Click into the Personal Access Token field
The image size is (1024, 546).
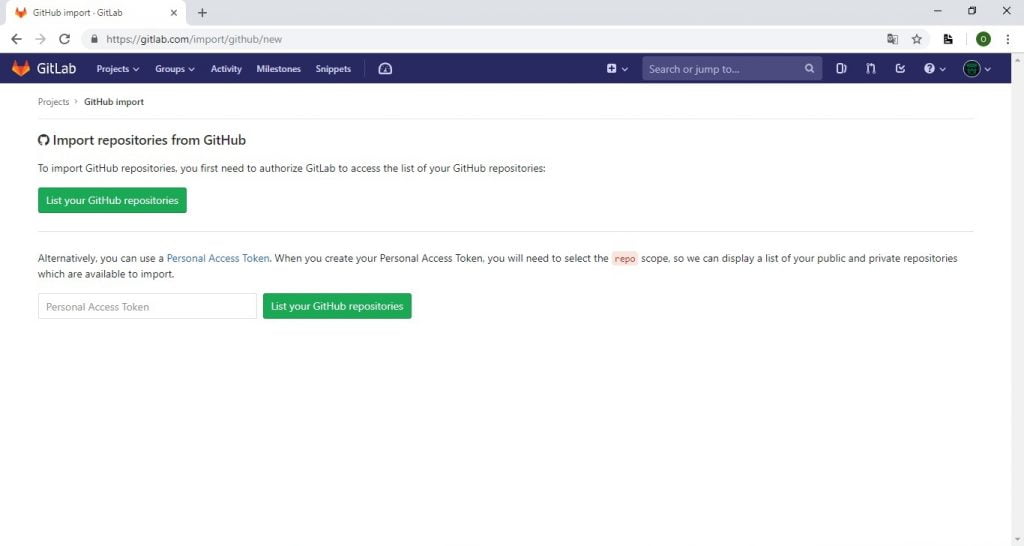coord(147,306)
